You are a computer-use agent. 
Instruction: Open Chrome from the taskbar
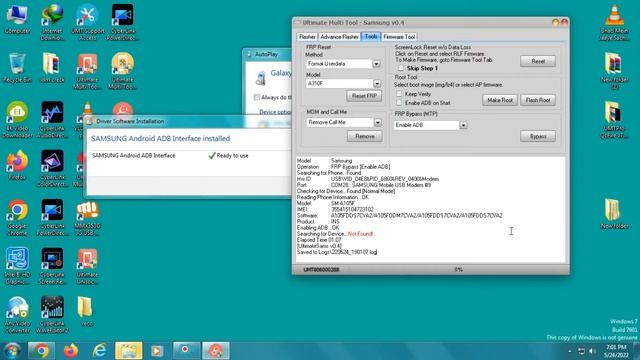coord(41,351)
